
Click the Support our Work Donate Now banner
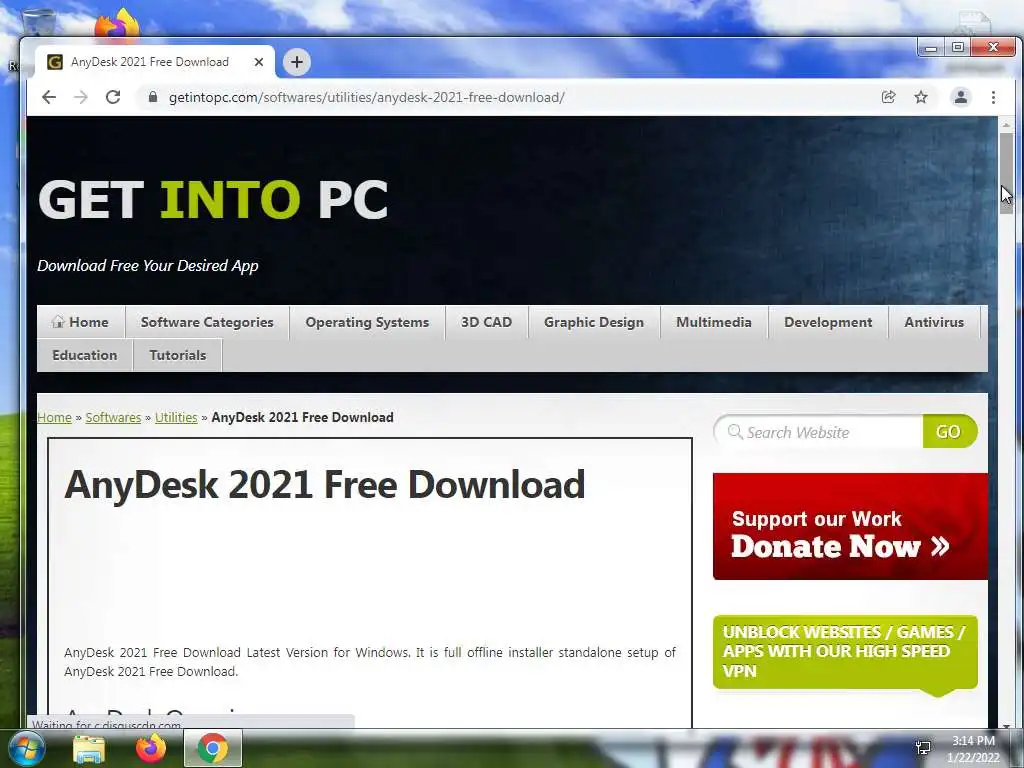[x=850, y=526]
